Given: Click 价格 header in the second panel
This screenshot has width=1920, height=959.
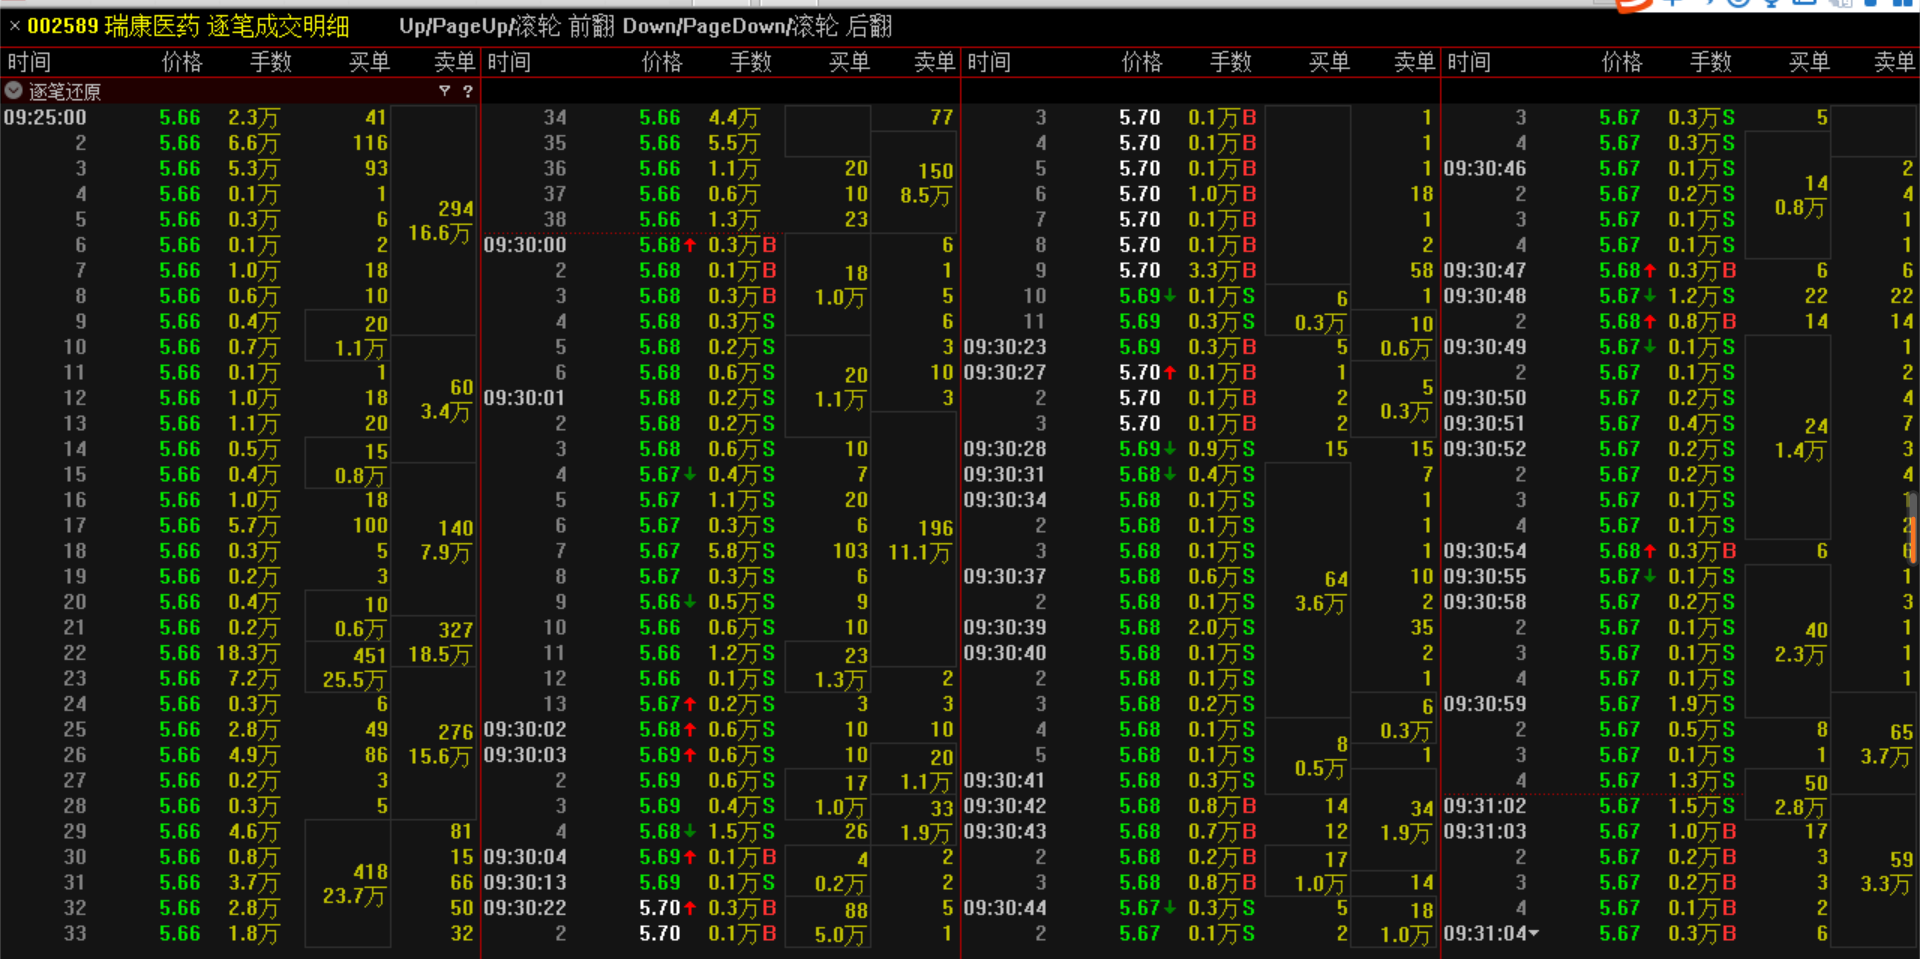Looking at the screenshot, I should pyautogui.click(x=662, y=62).
